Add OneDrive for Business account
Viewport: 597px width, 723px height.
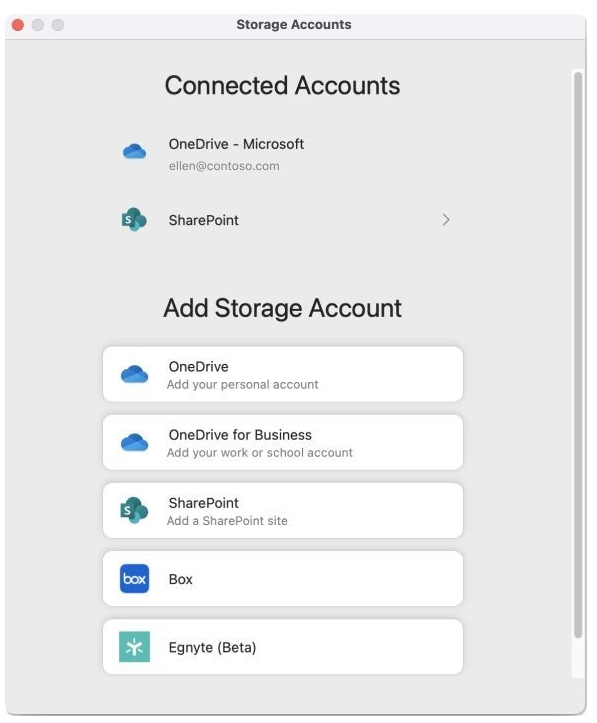click(x=283, y=442)
